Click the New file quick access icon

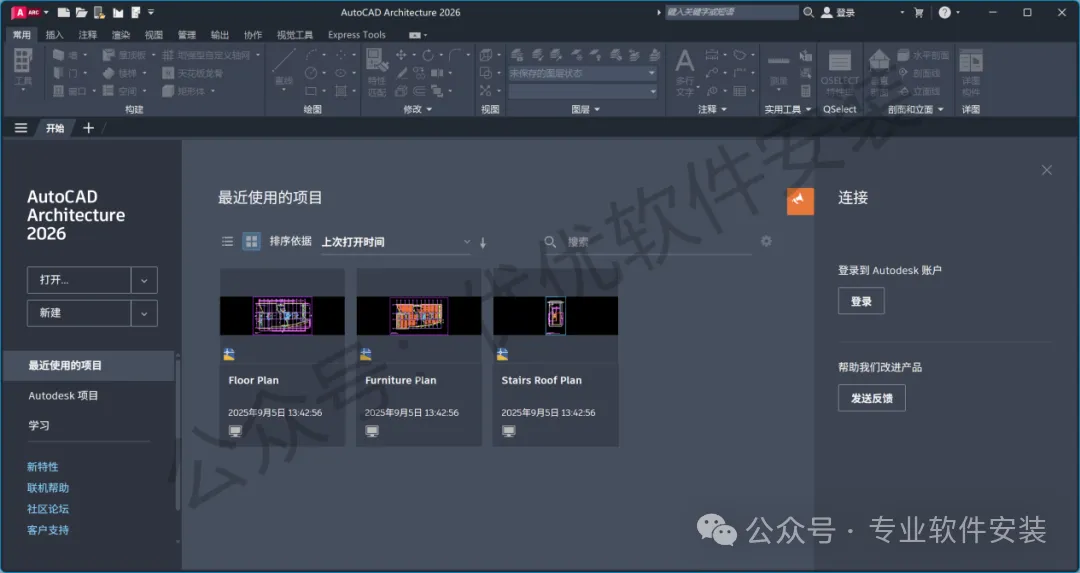coord(63,12)
